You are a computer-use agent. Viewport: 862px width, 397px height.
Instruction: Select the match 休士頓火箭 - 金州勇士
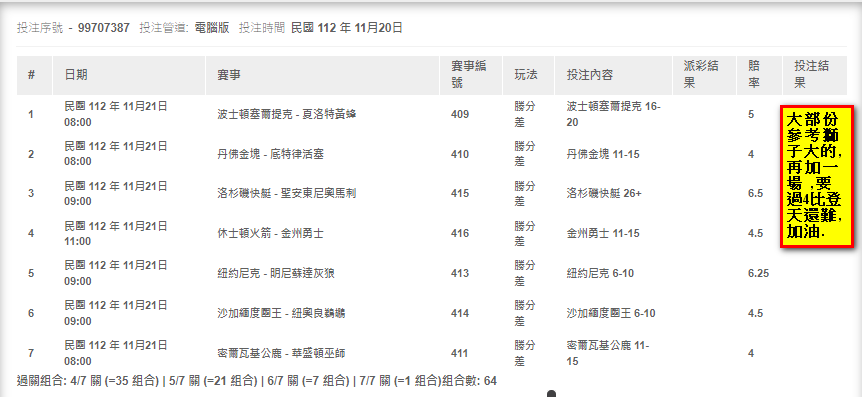click(x=270, y=234)
